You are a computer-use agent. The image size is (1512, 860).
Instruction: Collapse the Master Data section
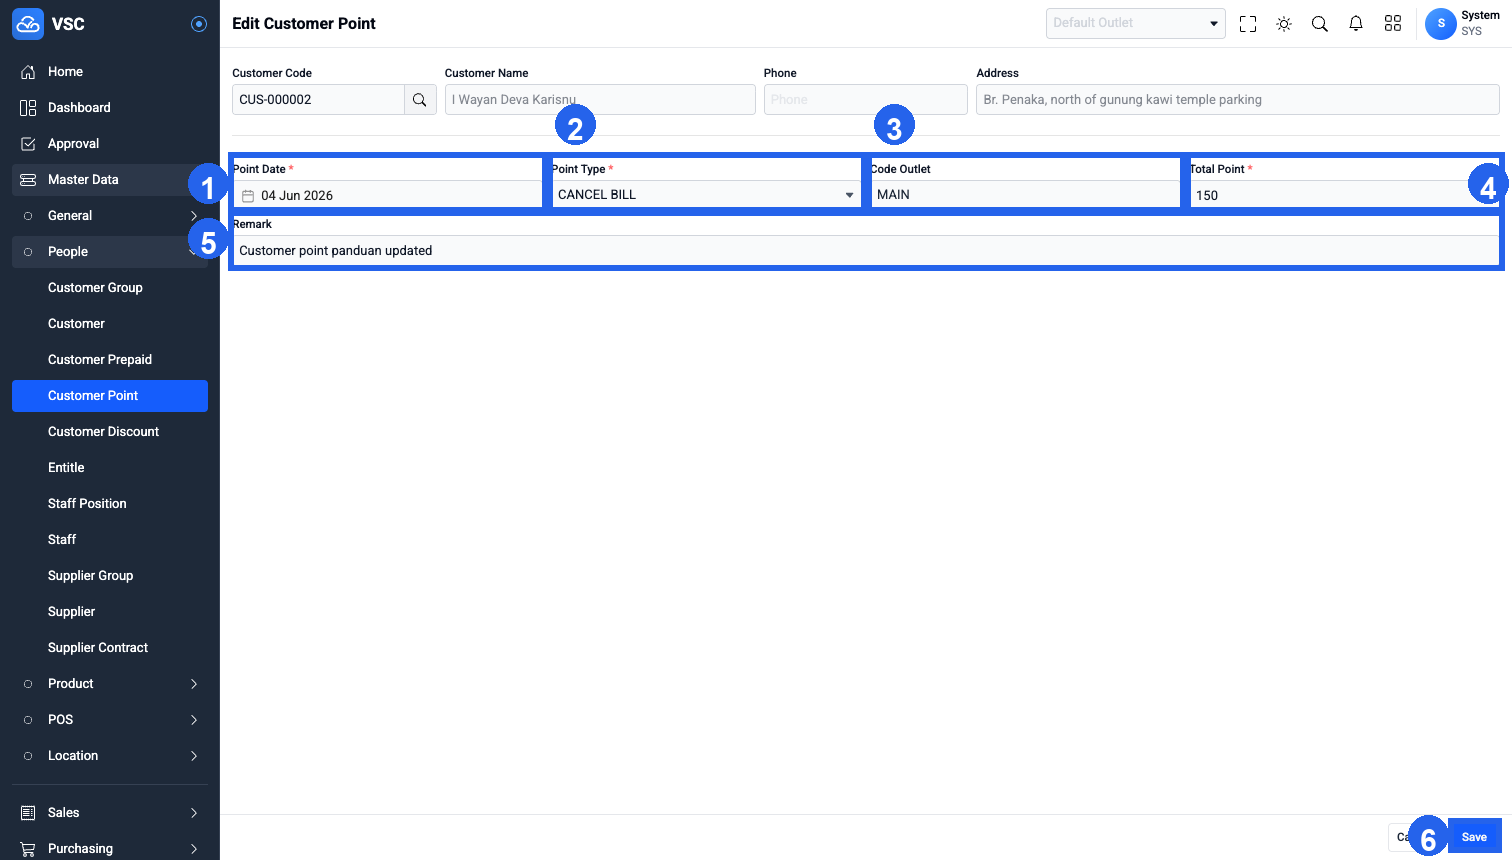coord(110,180)
